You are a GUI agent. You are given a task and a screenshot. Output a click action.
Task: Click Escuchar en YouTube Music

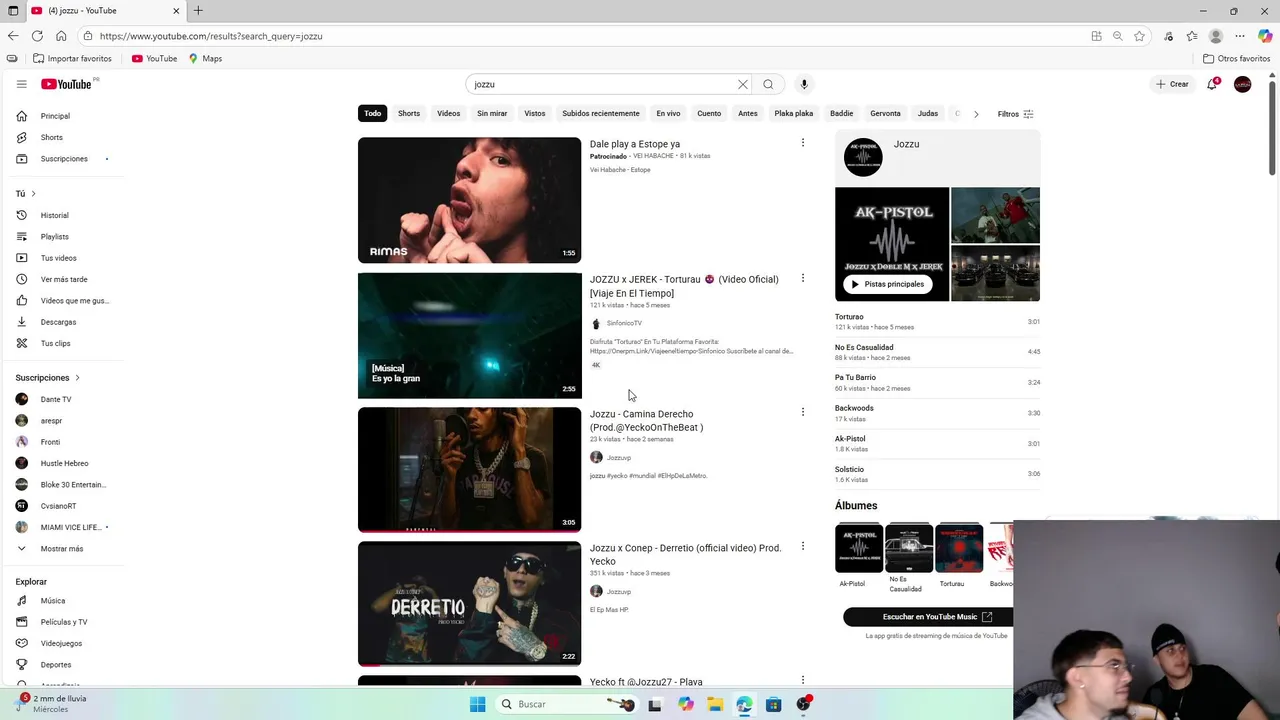pyautogui.click(x=929, y=617)
